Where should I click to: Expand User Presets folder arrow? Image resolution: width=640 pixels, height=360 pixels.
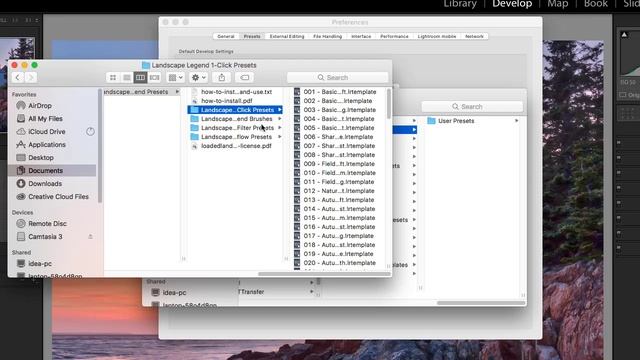coord(516,121)
